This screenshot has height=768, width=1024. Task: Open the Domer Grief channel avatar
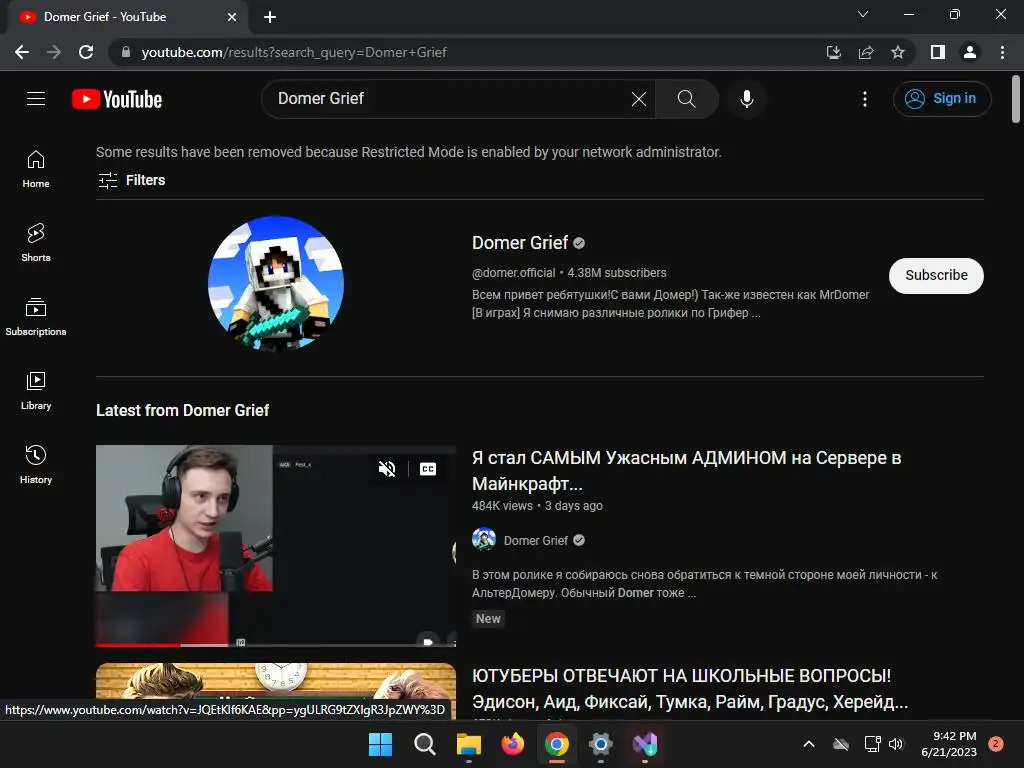tap(276, 283)
